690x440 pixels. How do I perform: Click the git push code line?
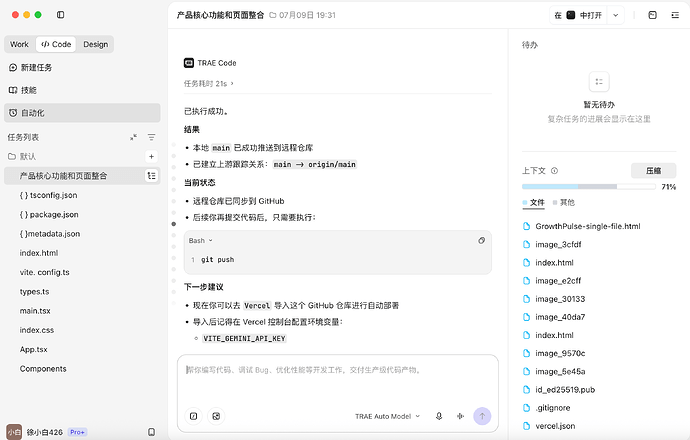point(217,260)
